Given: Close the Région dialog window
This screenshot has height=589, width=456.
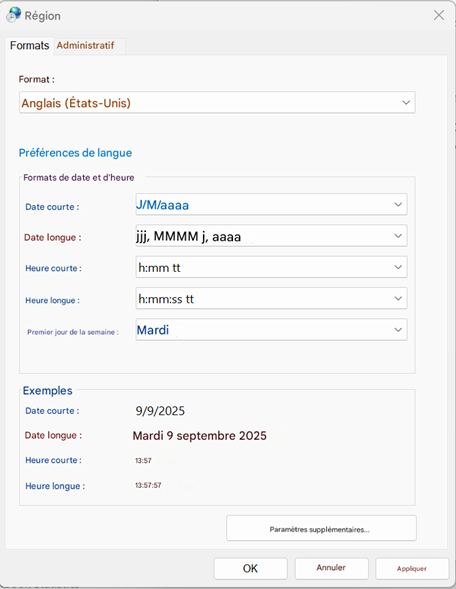Looking at the screenshot, I should pos(439,15).
